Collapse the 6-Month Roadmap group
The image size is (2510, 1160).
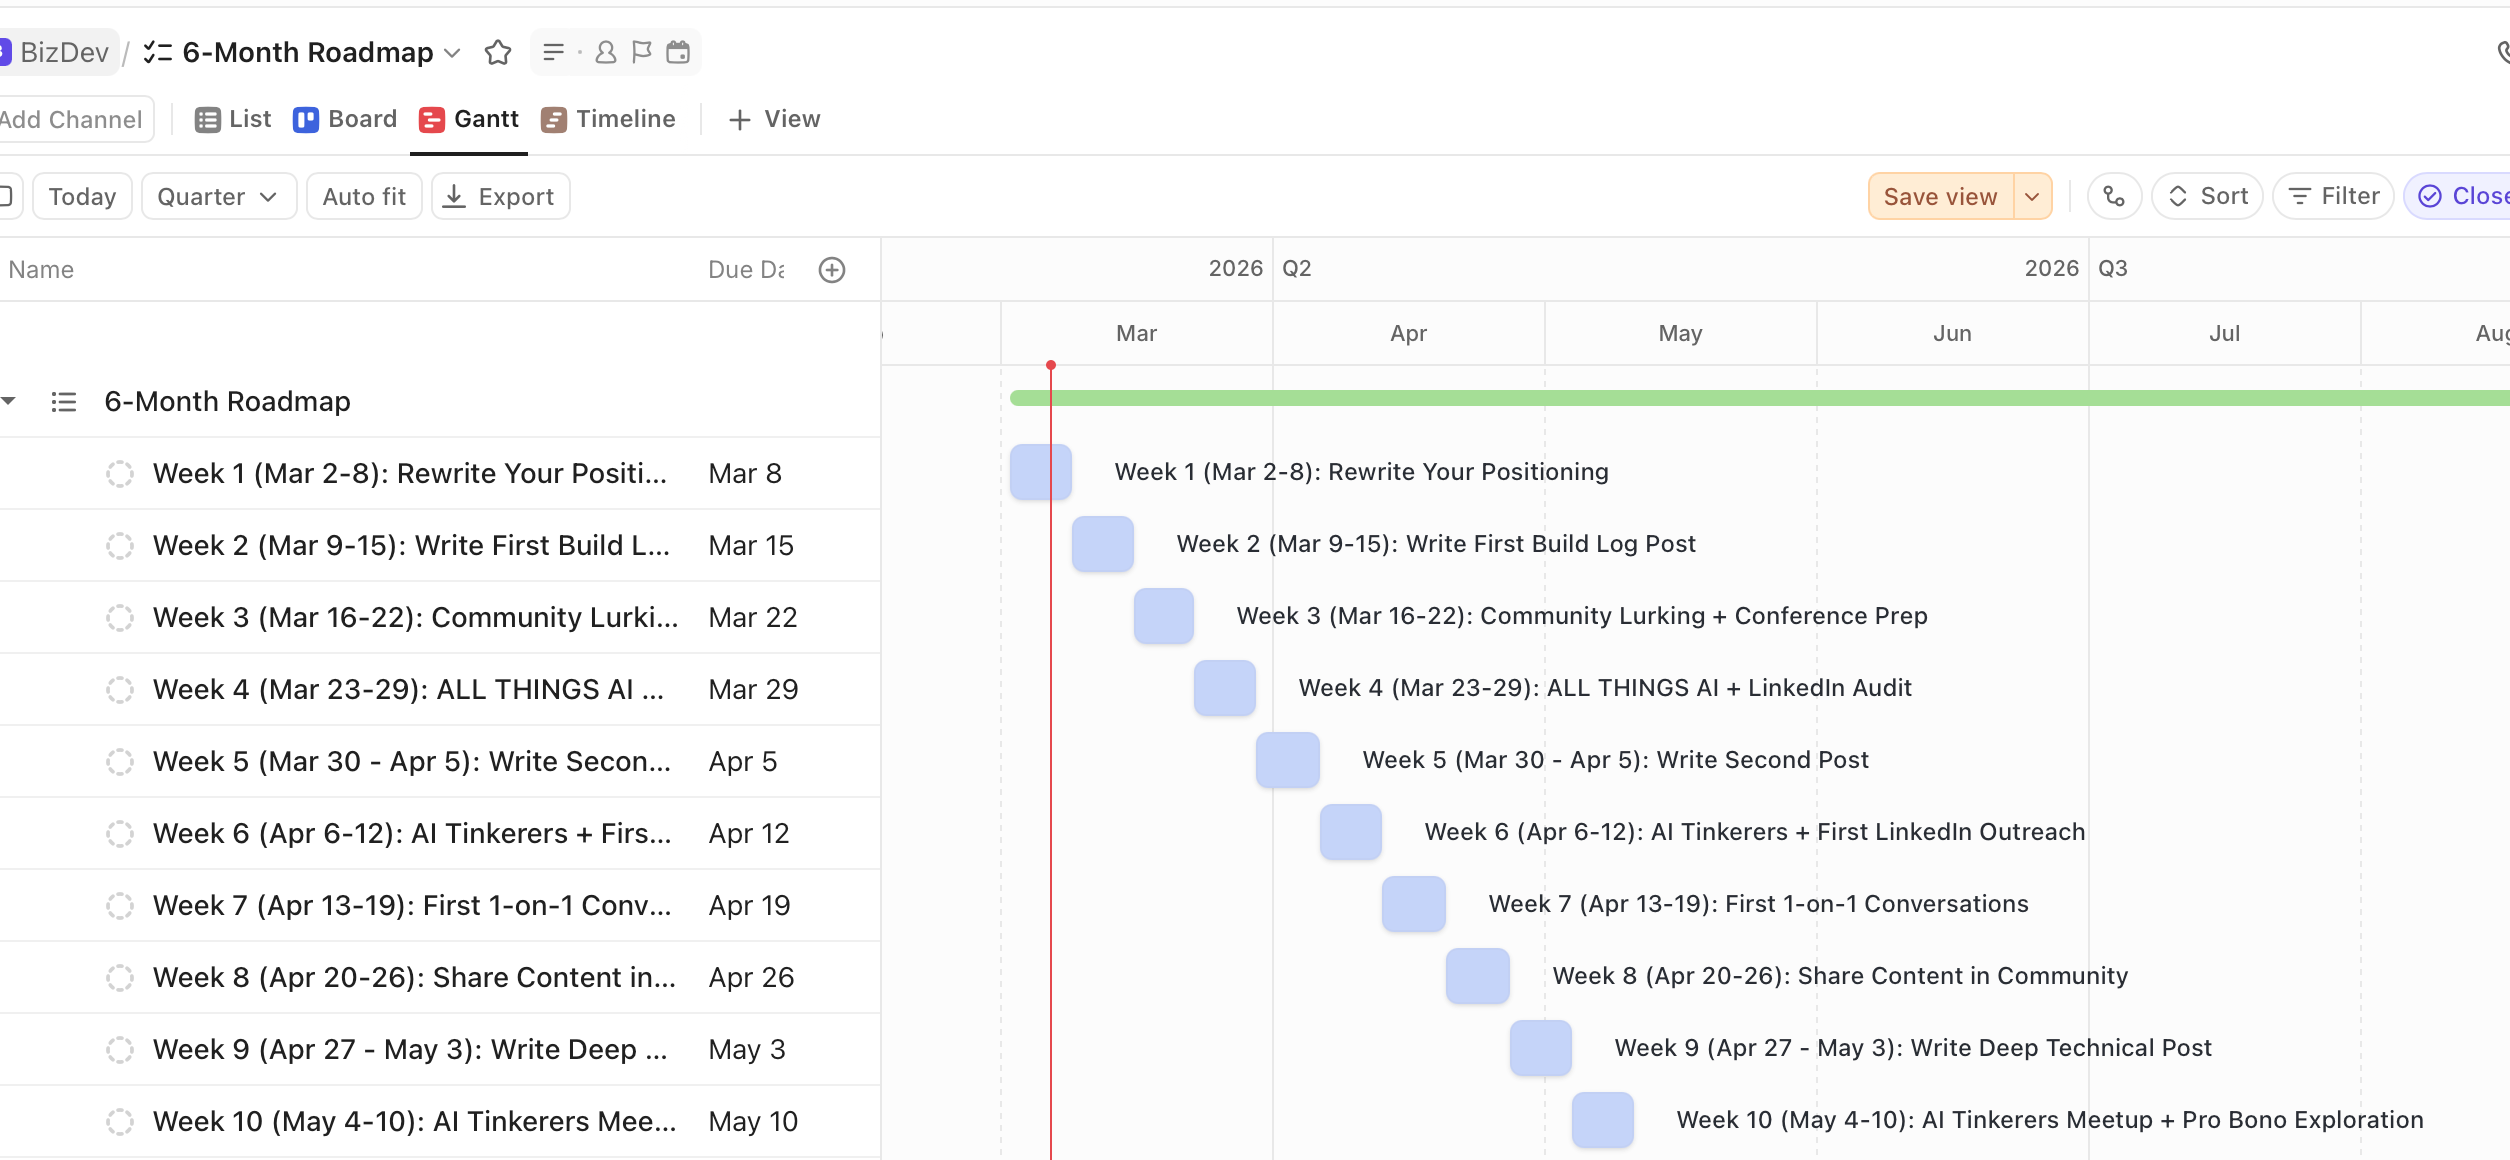point(9,401)
